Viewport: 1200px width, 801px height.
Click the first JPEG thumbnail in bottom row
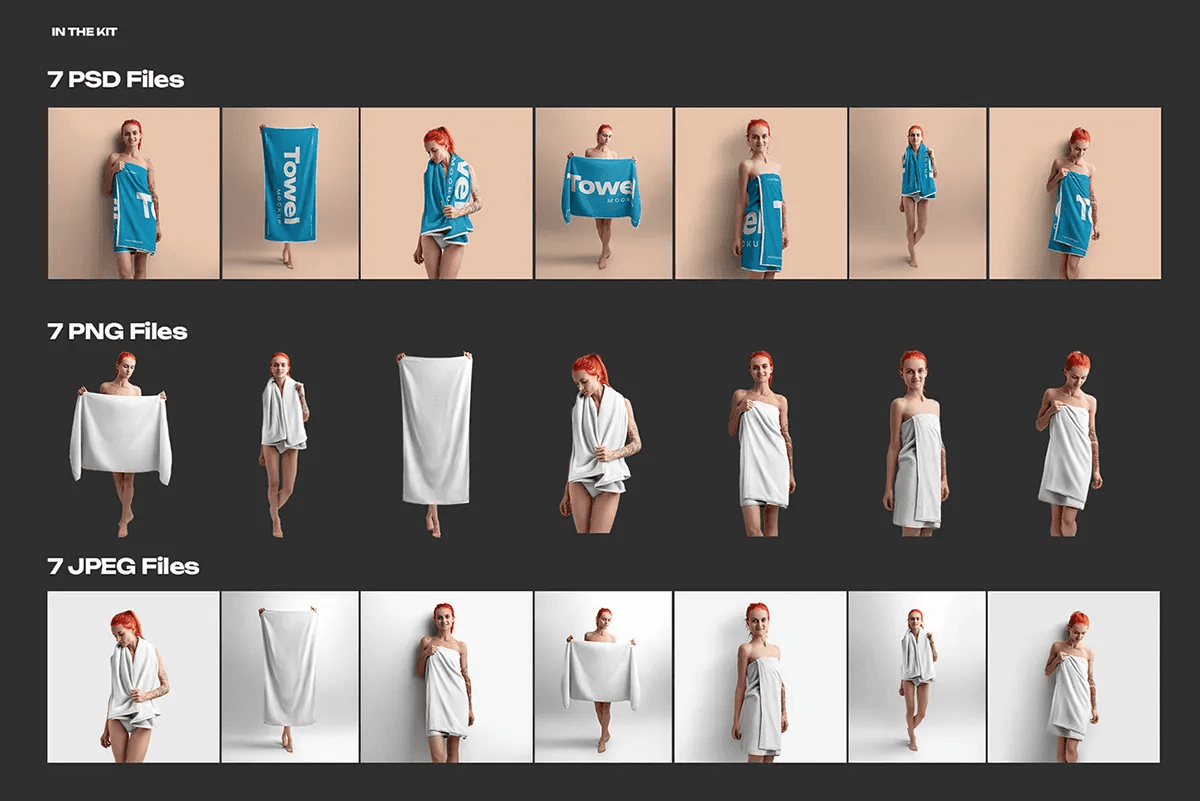pyautogui.click(x=134, y=677)
